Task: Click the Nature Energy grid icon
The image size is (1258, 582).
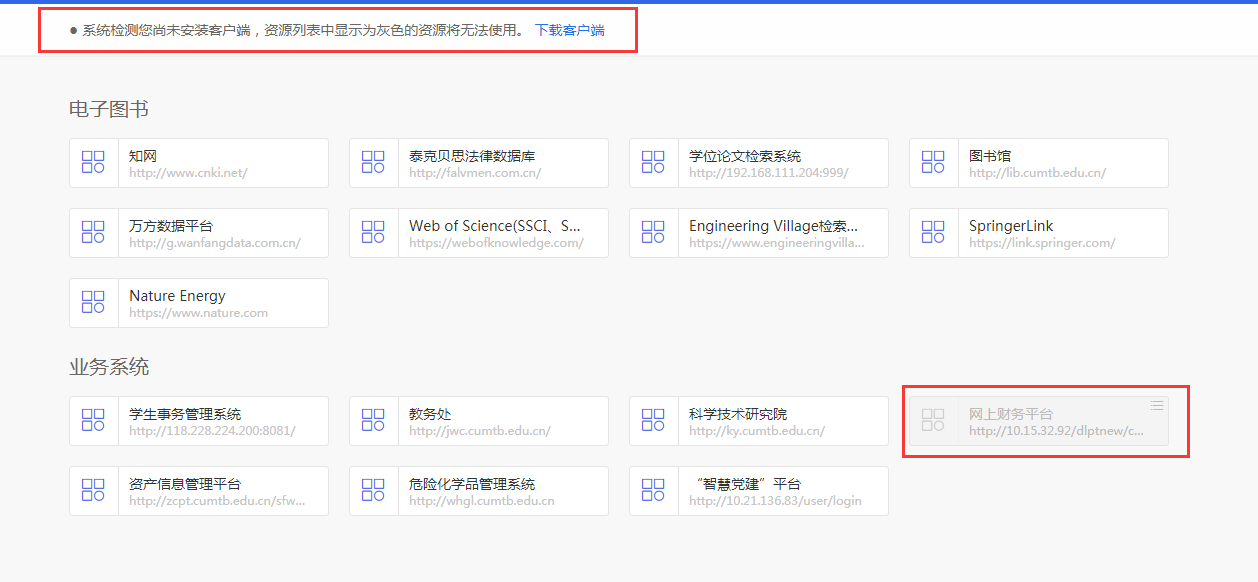Action: [93, 303]
